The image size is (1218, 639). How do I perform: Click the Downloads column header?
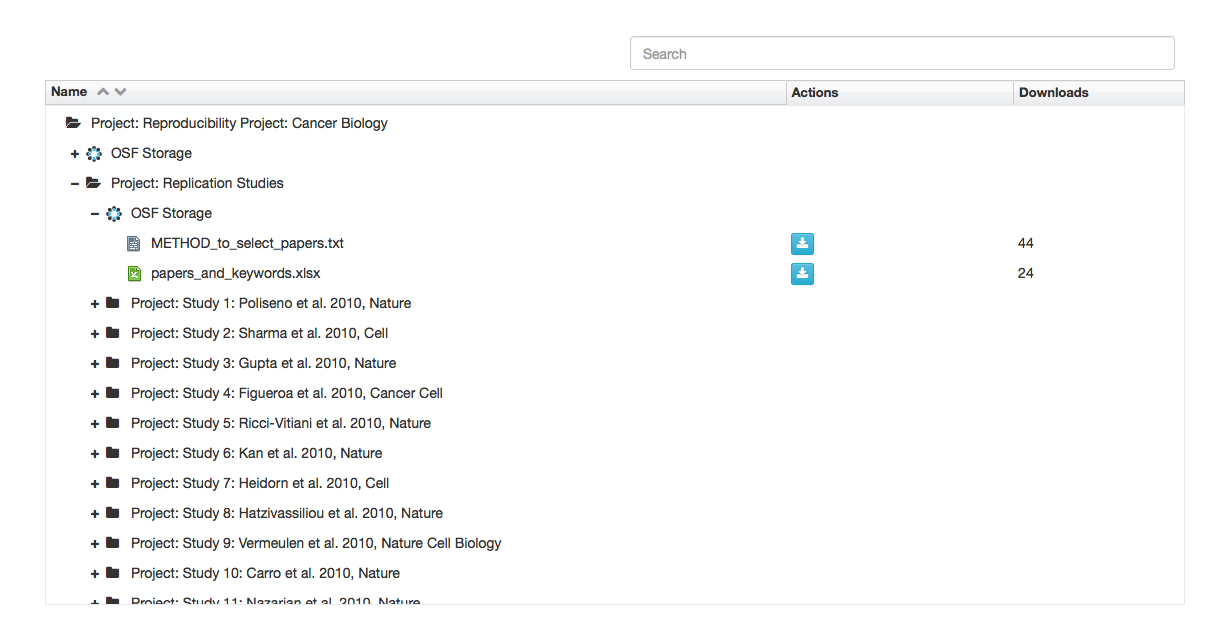click(1053, 91)
